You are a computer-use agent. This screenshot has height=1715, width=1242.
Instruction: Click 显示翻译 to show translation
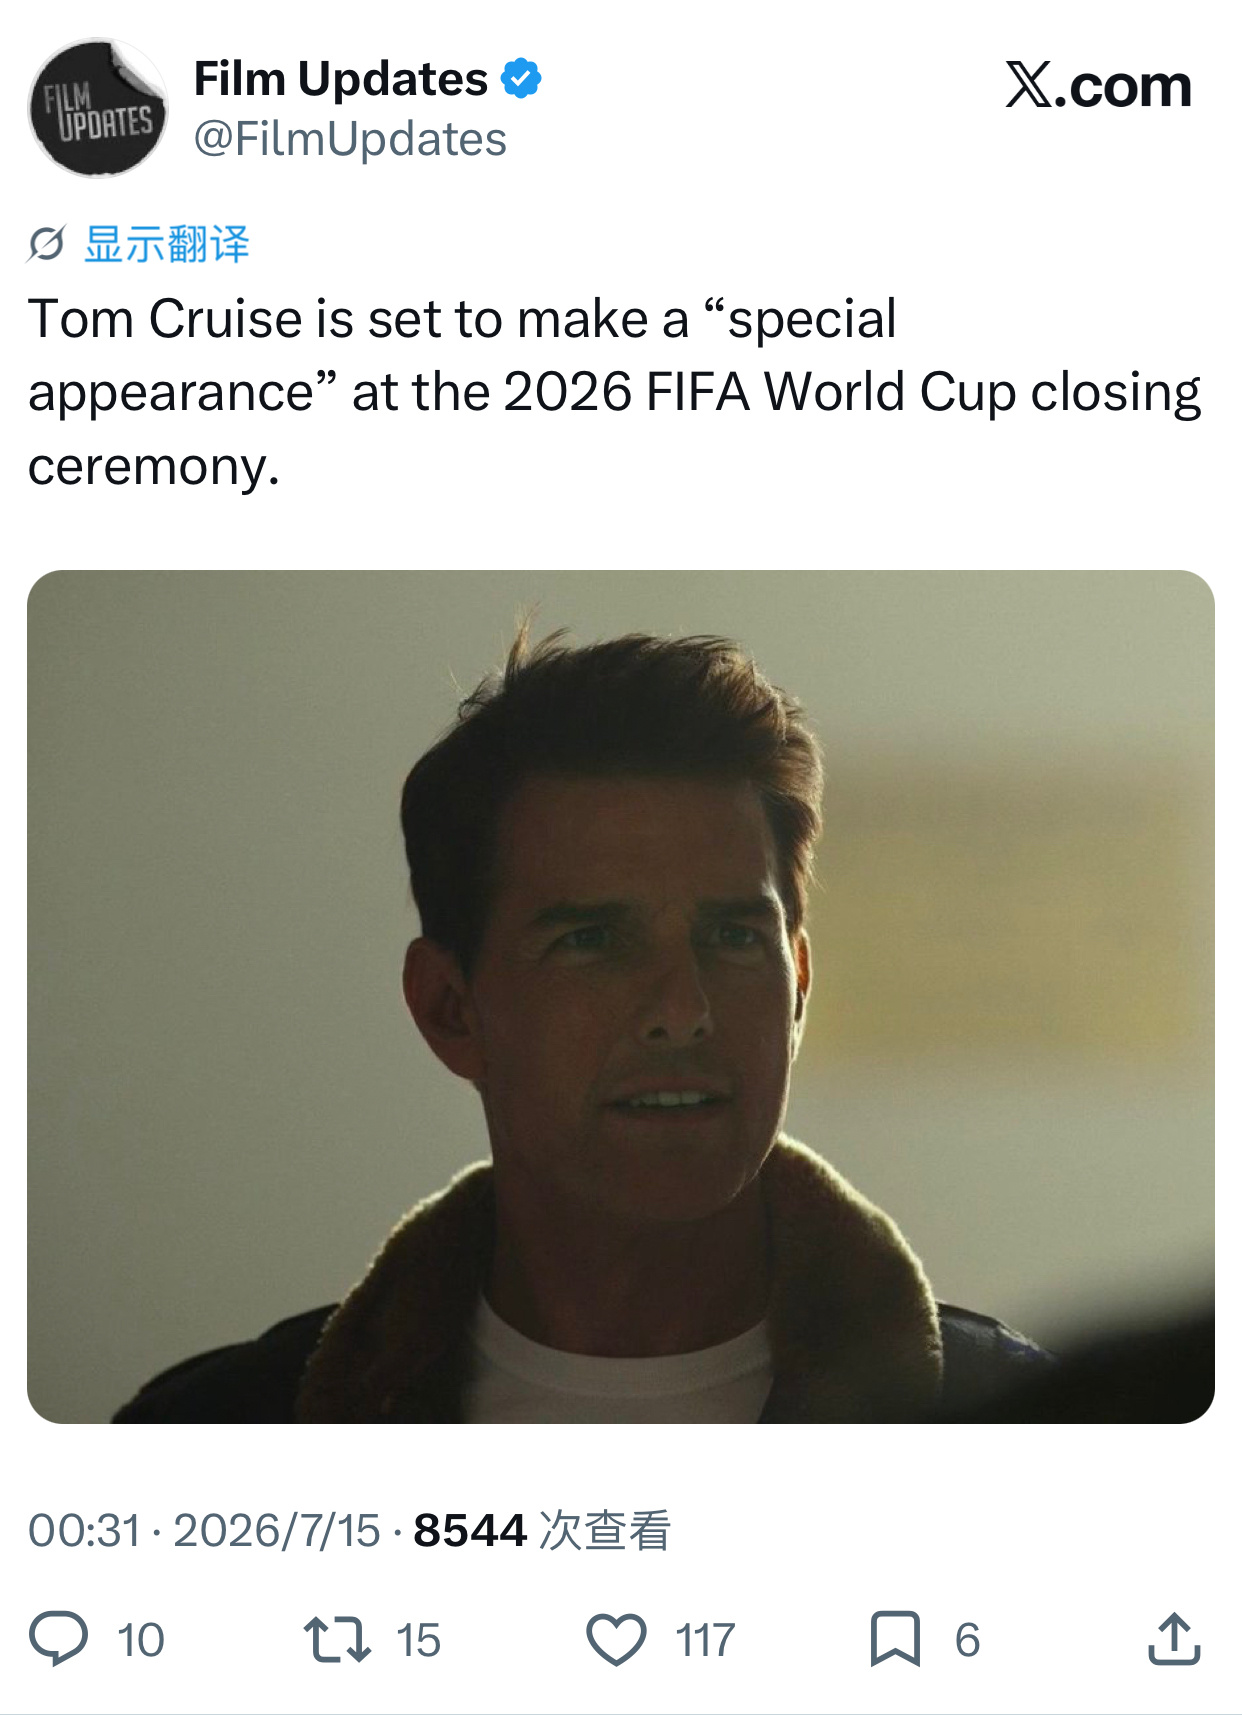[166, 244]
